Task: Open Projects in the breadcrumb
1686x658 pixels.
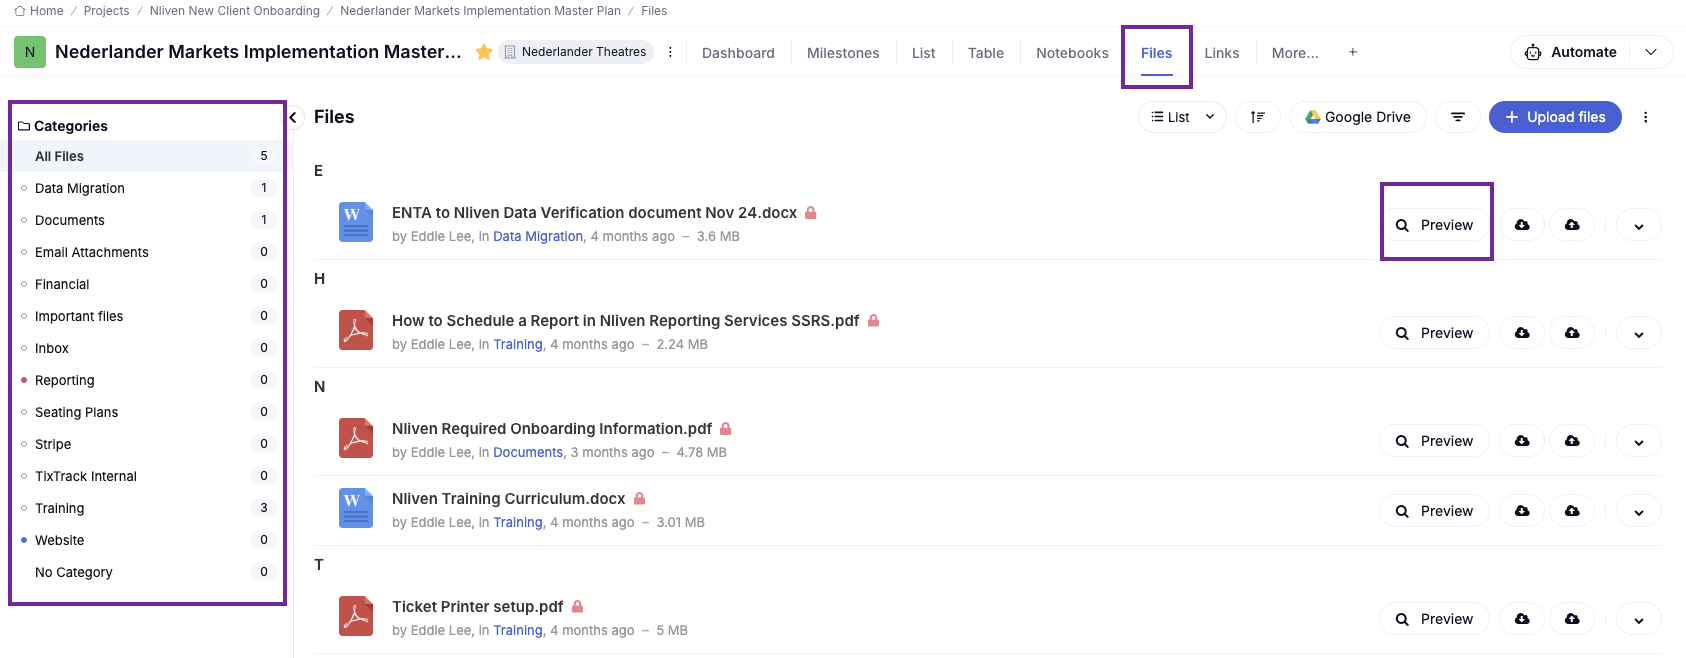Action: tap(106, 11)
